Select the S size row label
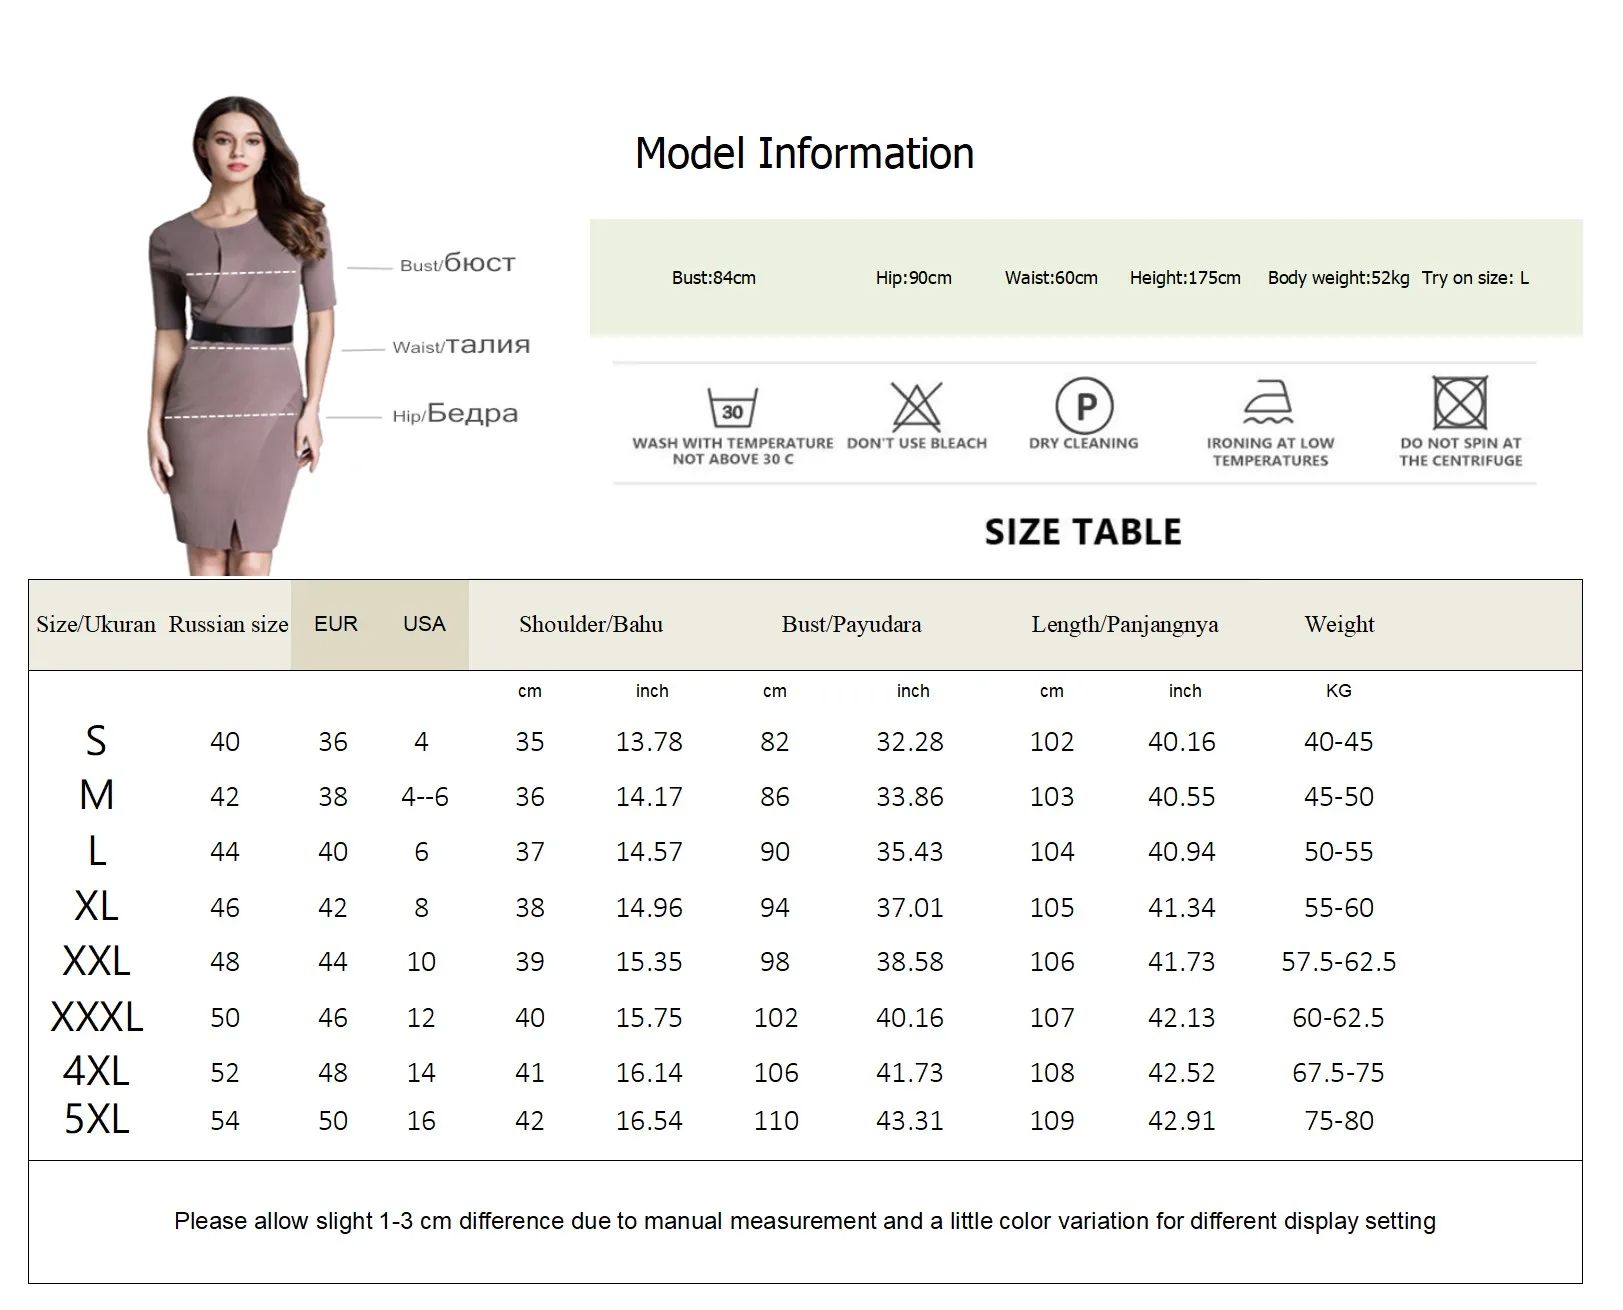This screenshot has width=1623, height=1310. coord(96,741)
